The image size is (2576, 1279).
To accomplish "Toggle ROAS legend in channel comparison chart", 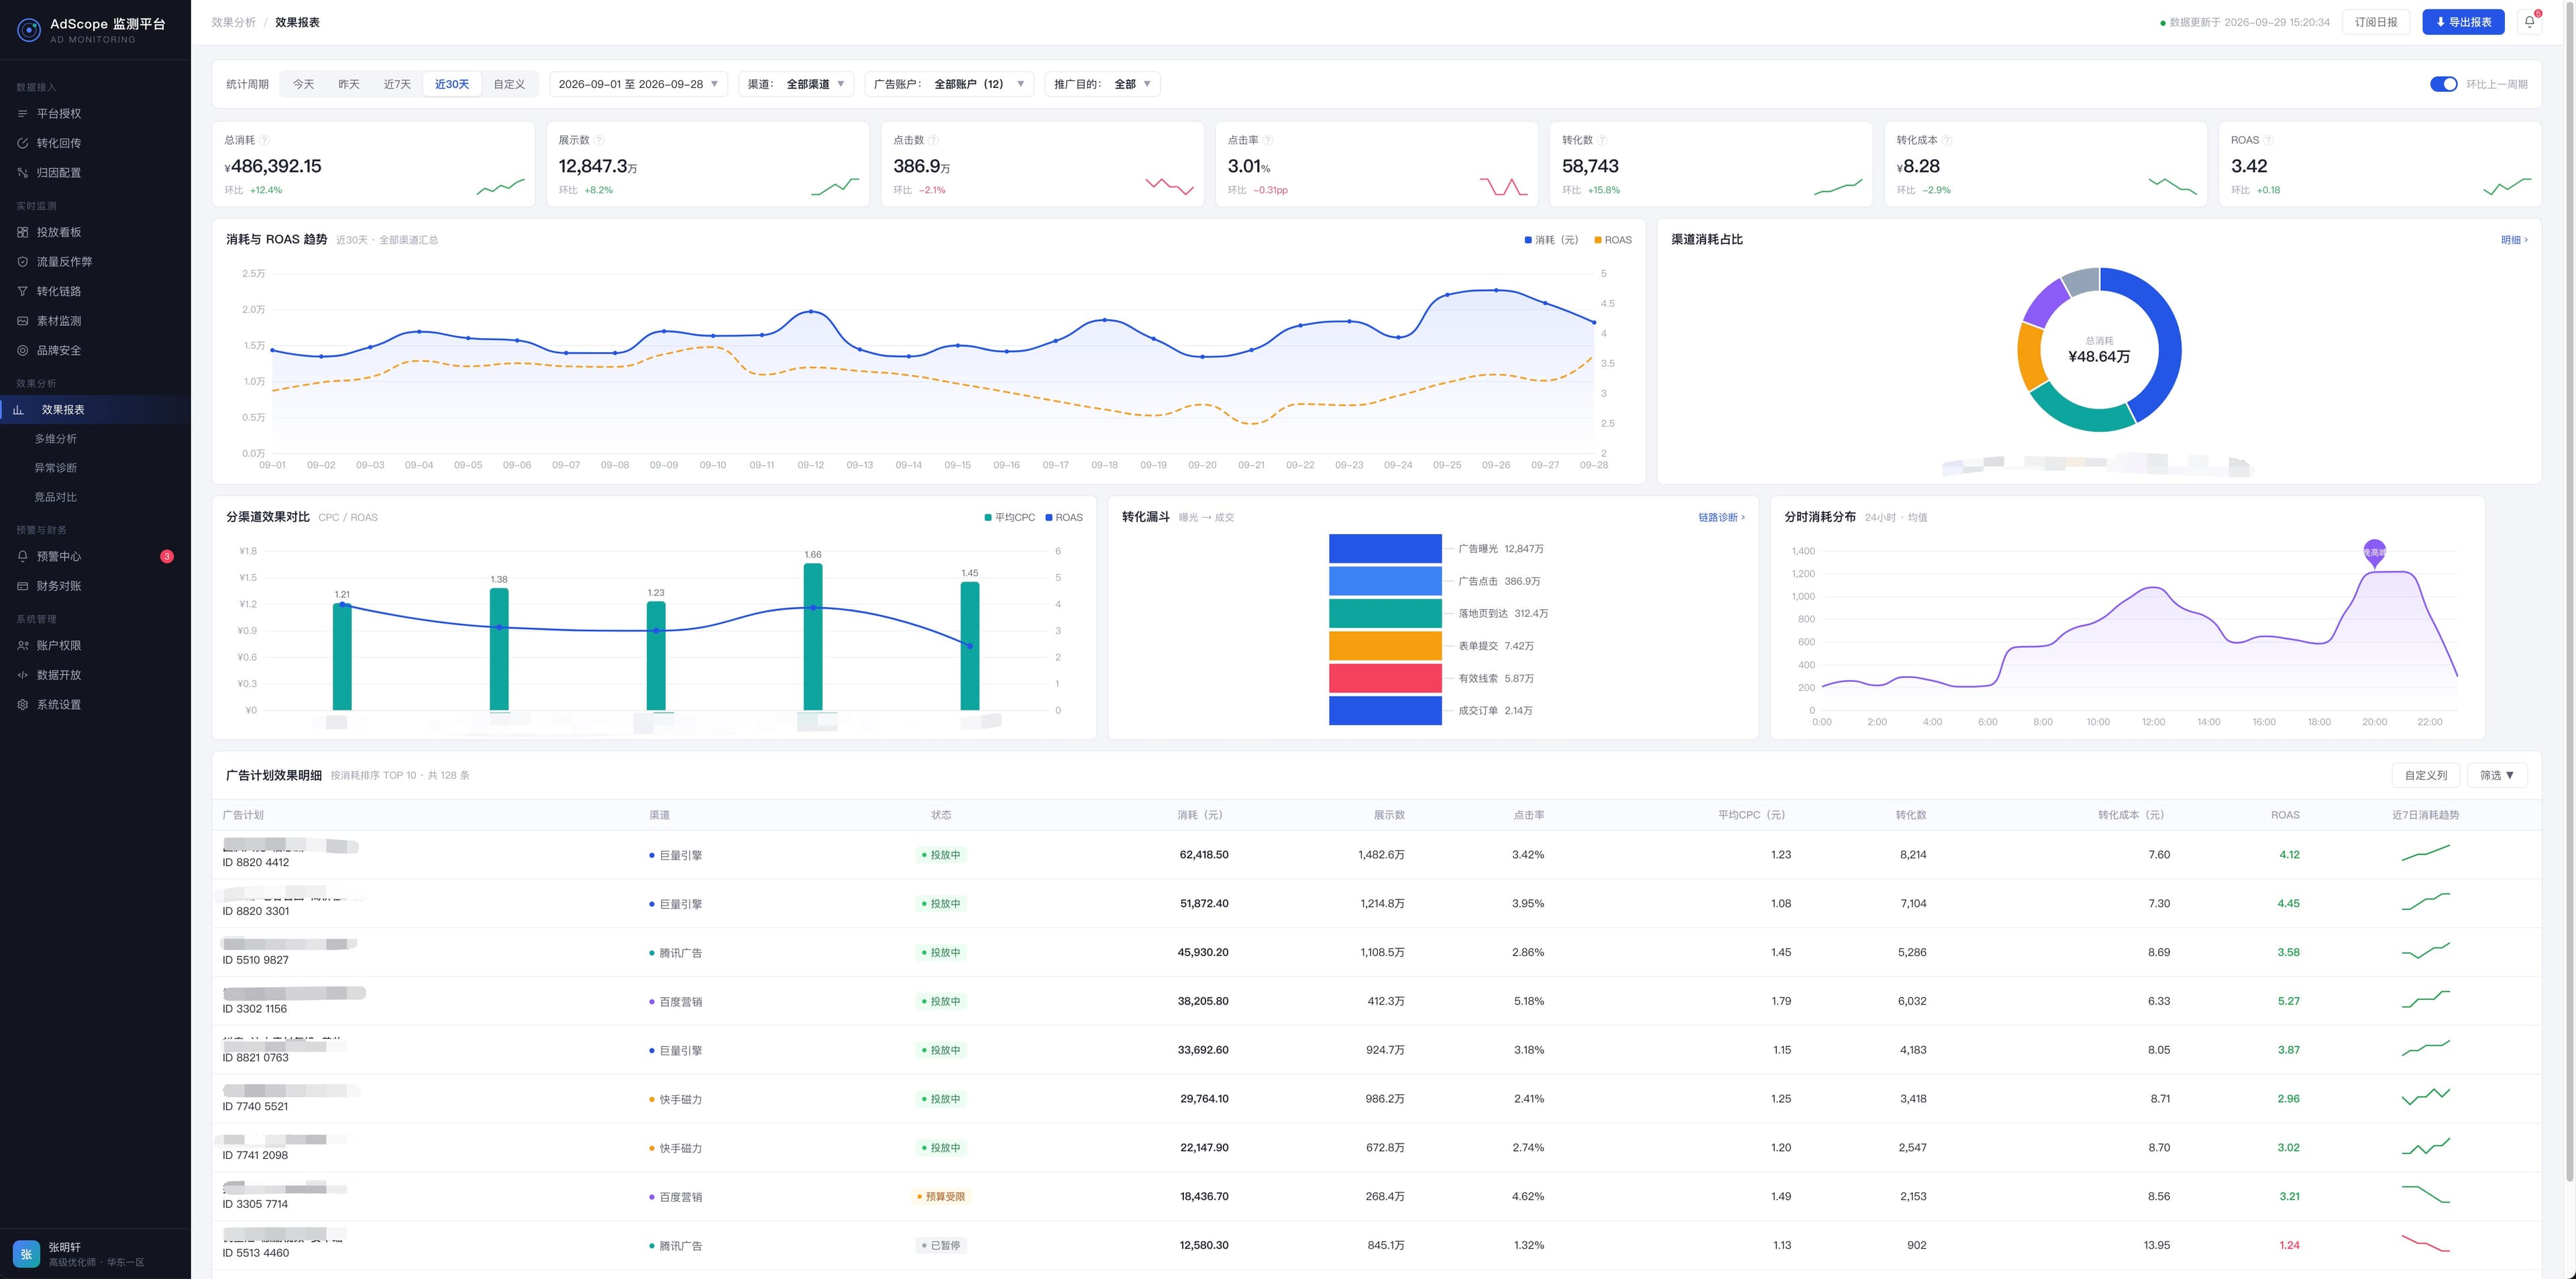I will coord(1064,518).
